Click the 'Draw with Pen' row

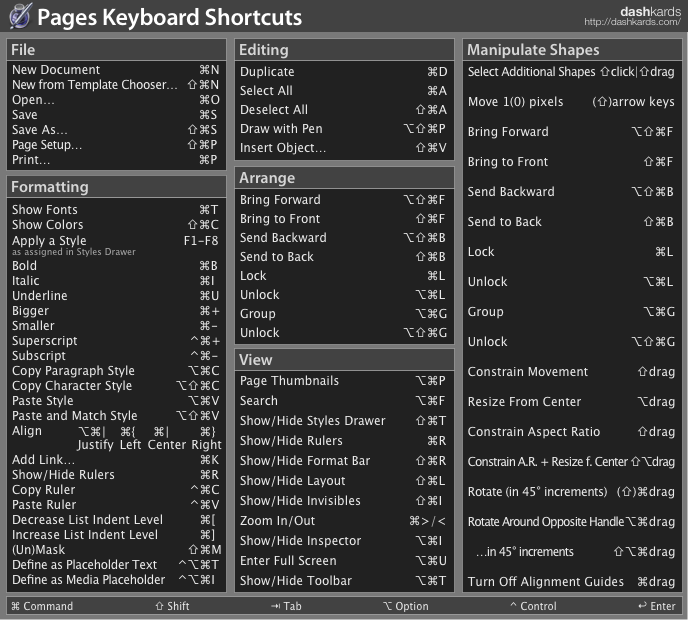tap(344, 129)
